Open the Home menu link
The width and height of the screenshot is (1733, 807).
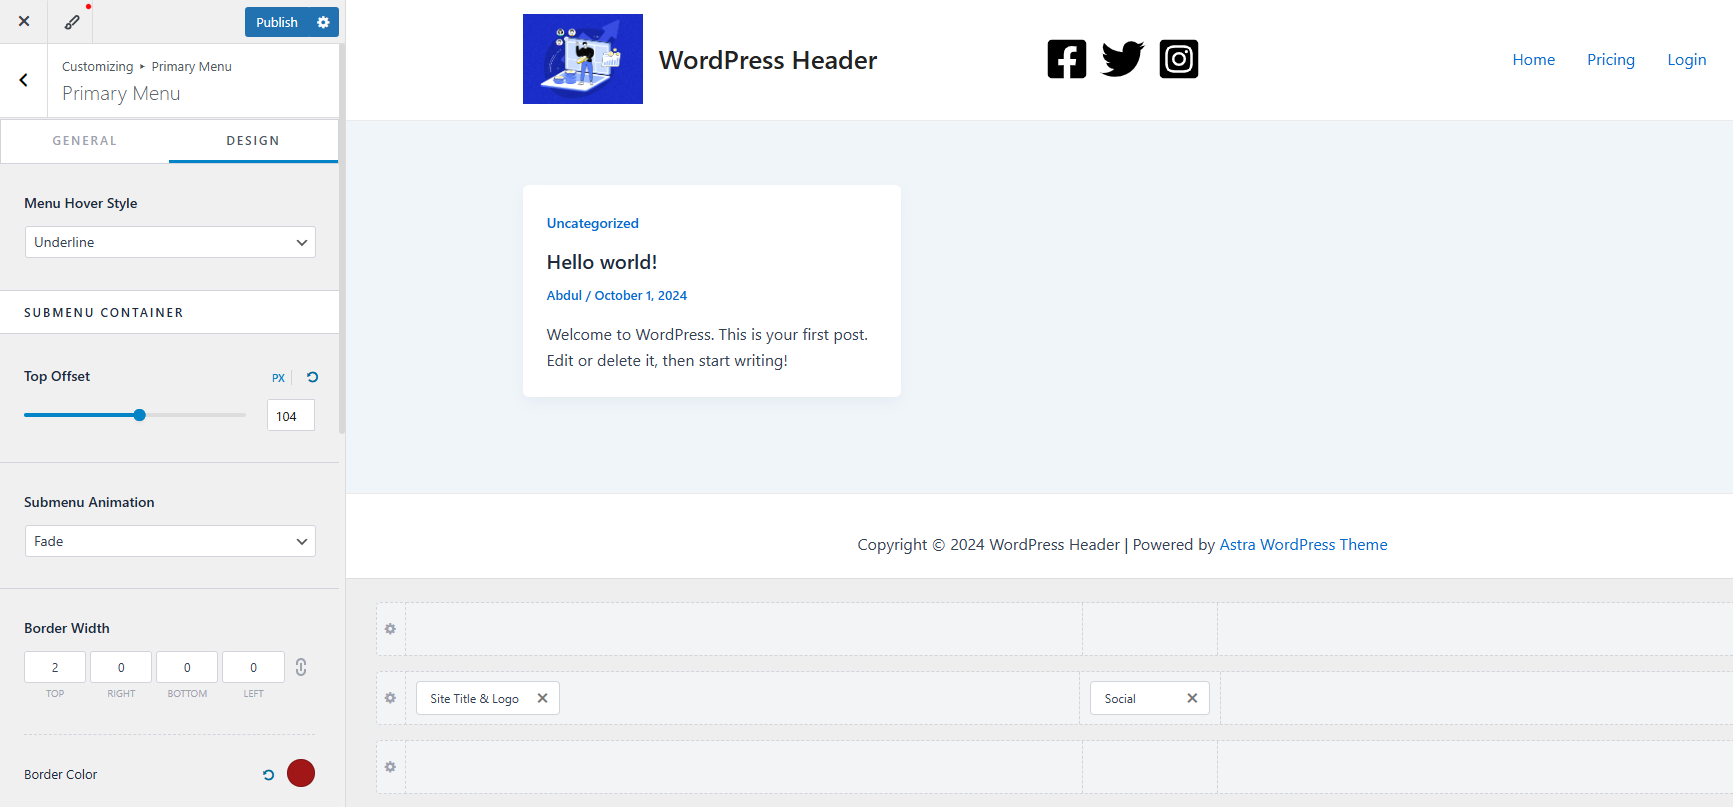coord(1534,60)
